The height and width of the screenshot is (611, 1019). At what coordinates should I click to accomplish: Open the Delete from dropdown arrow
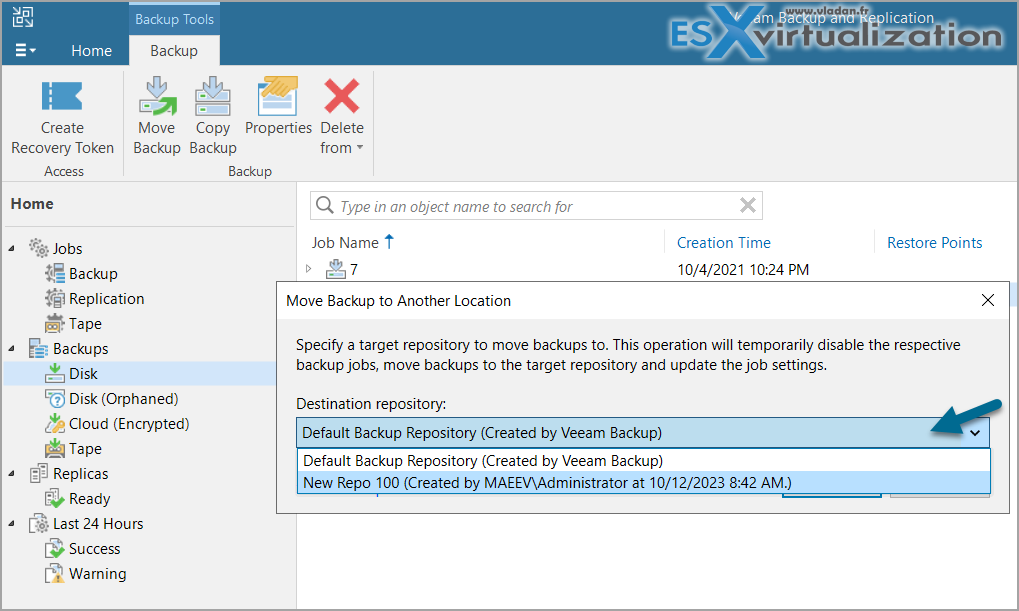tap(359, 148)
